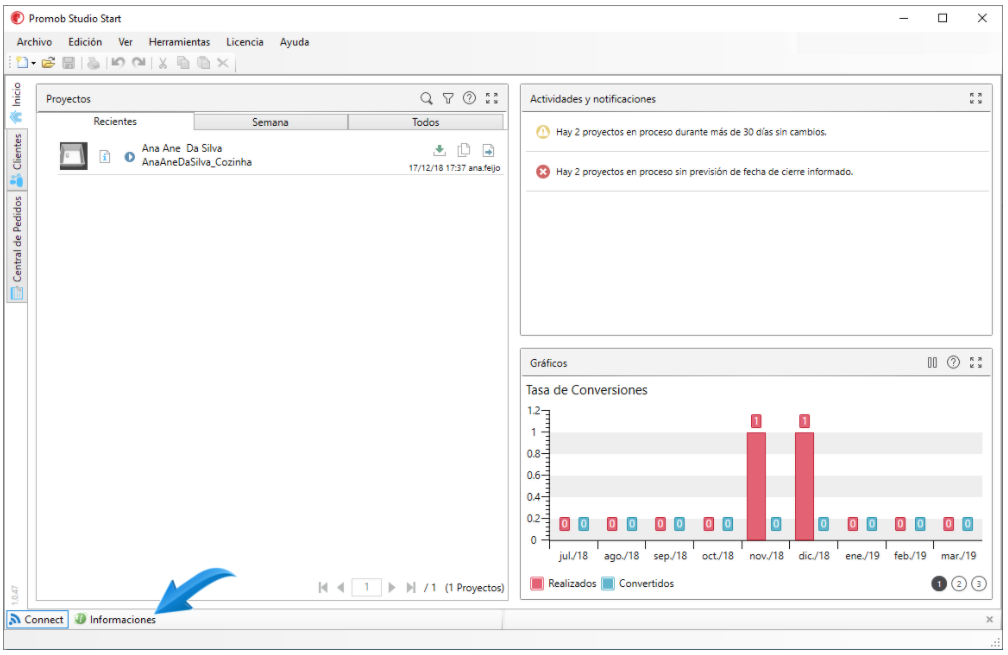Open help for the Proyectos panel

click(470, 98)
